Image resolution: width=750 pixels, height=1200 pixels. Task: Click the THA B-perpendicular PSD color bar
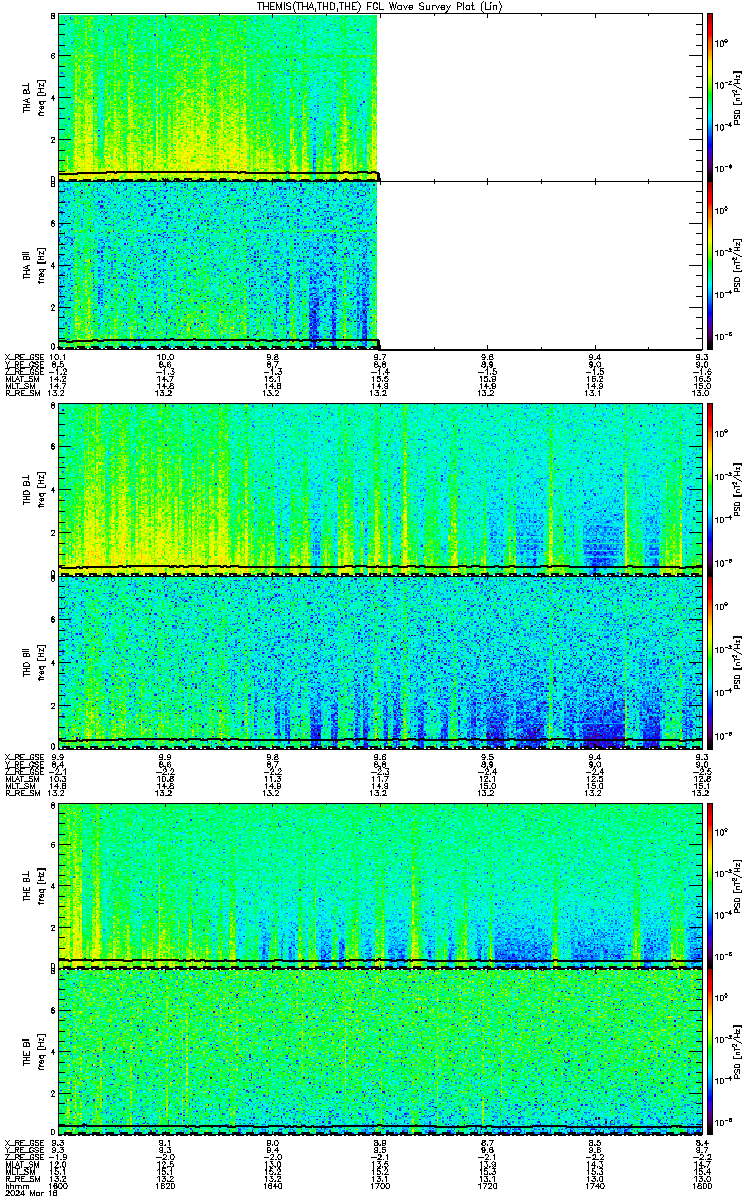point(710,97)
